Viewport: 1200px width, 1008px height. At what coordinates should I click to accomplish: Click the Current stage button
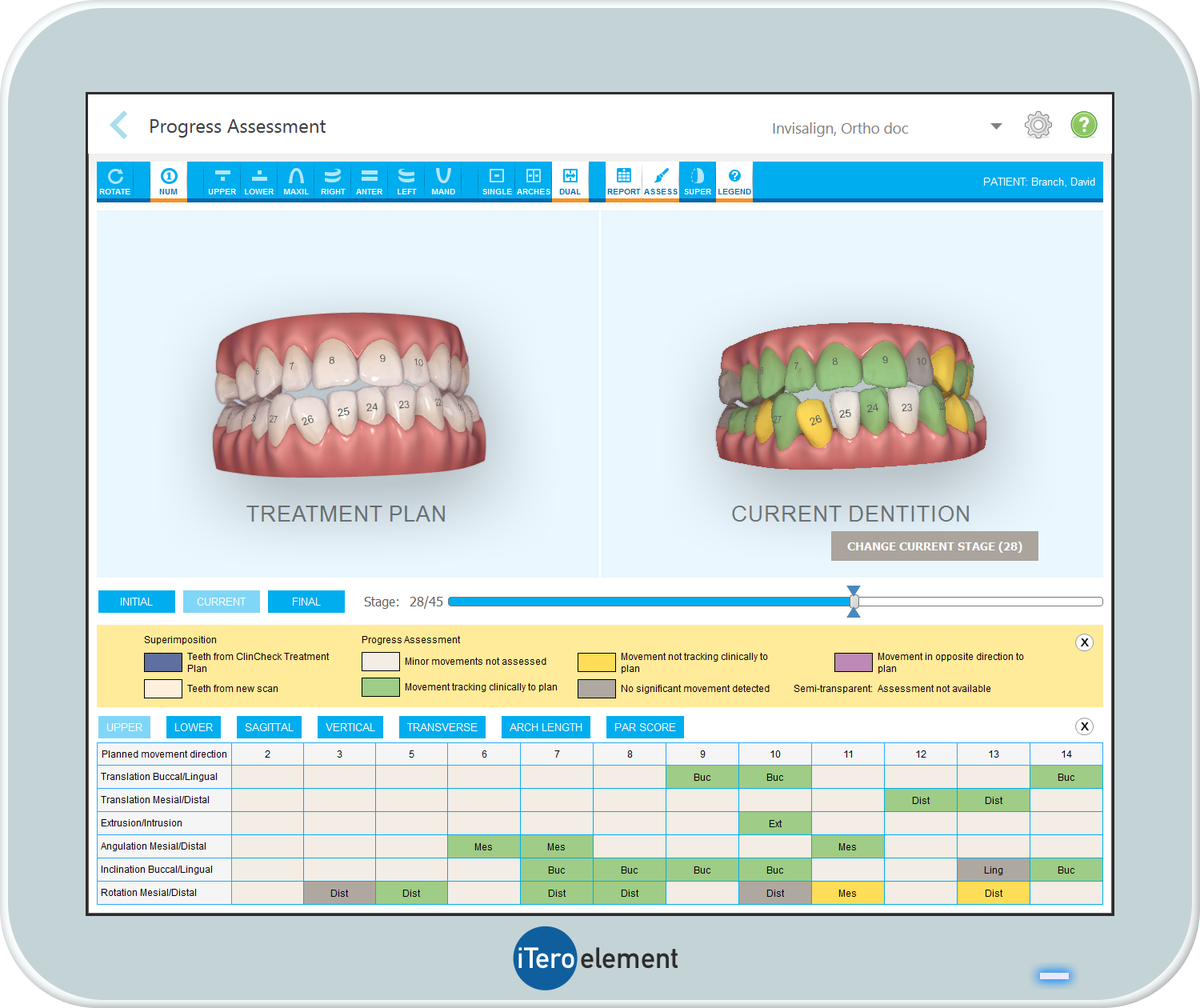tap(221, 602)
